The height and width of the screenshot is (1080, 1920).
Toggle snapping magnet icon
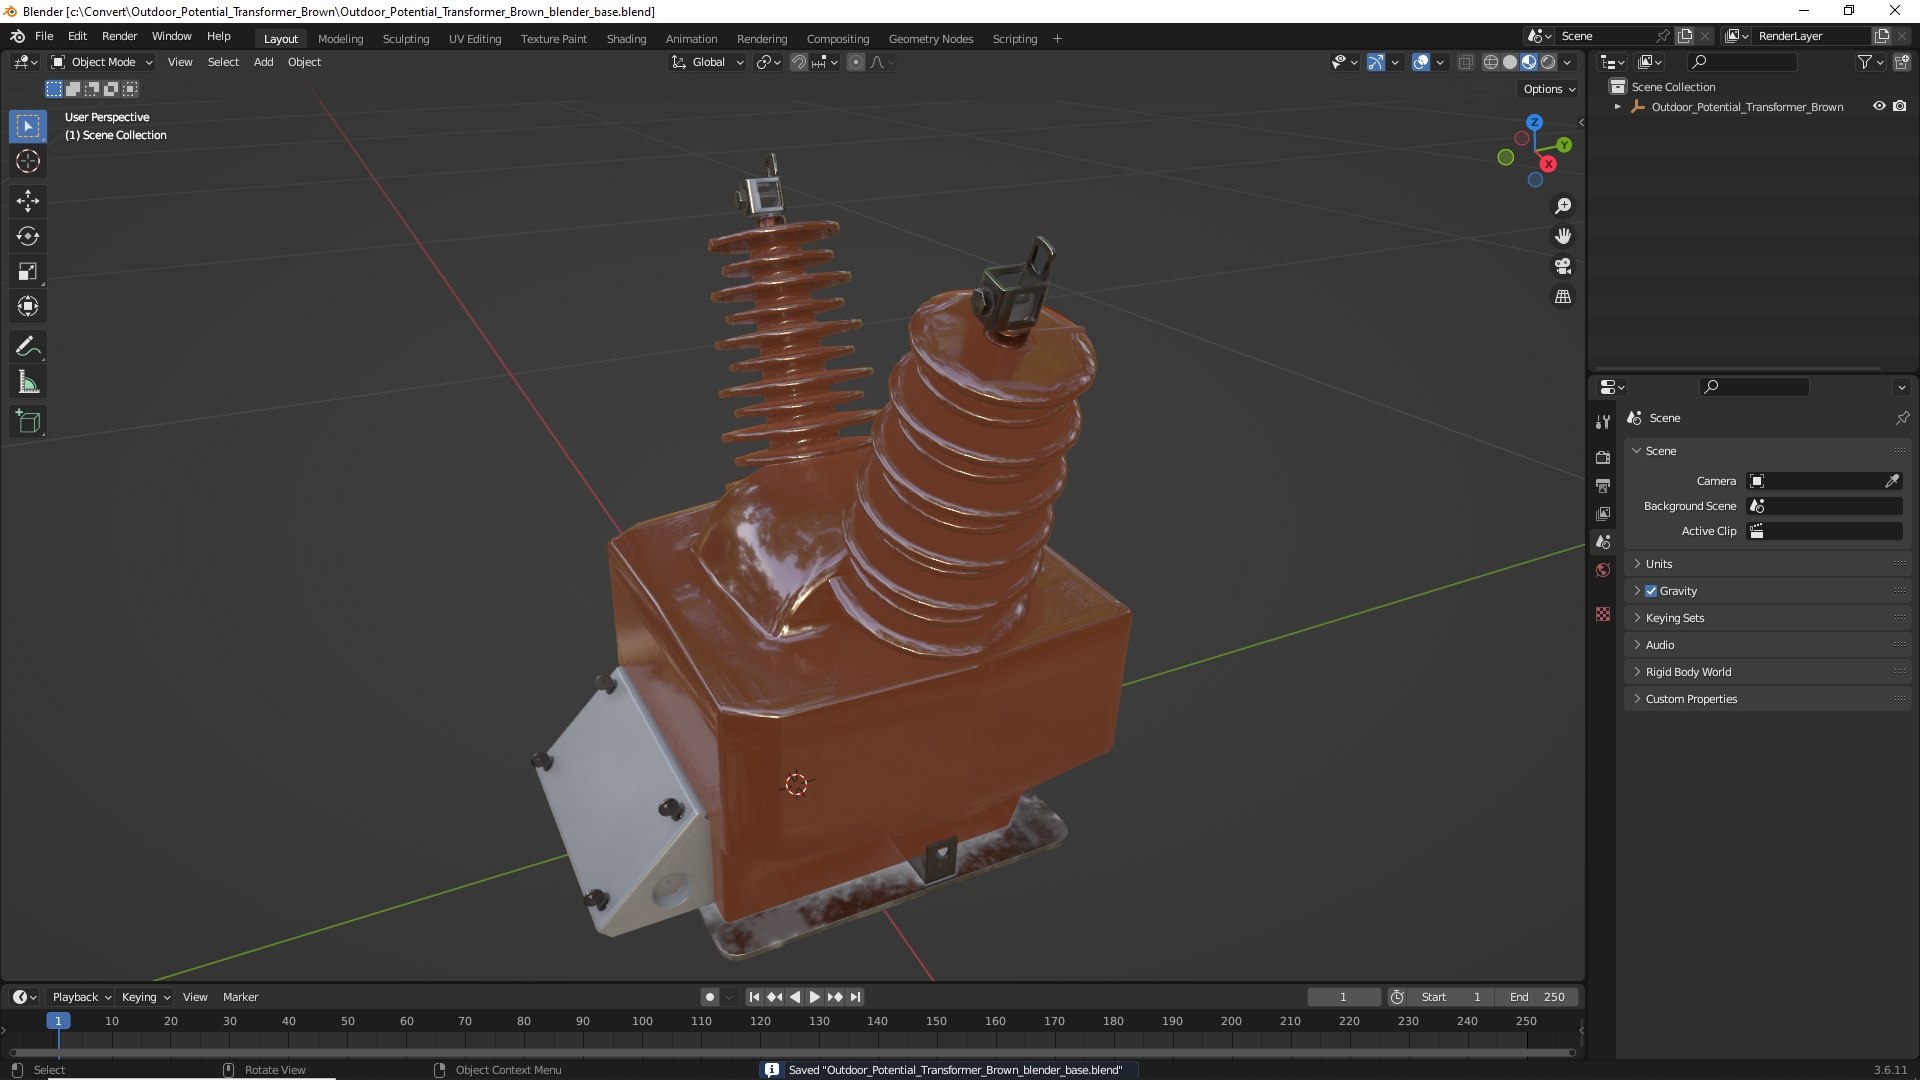799,62
